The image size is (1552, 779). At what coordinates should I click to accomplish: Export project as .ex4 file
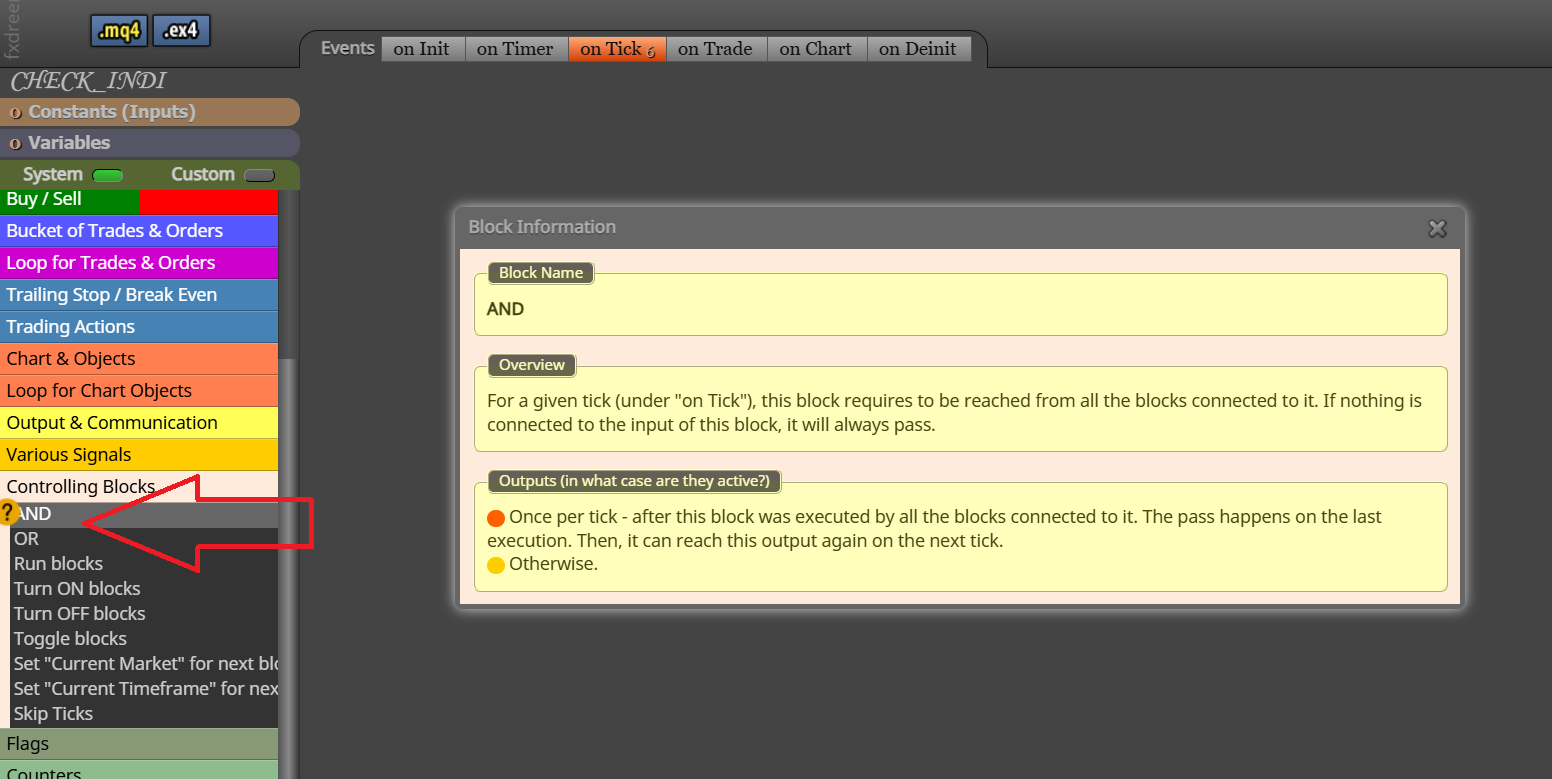point(181,31)
